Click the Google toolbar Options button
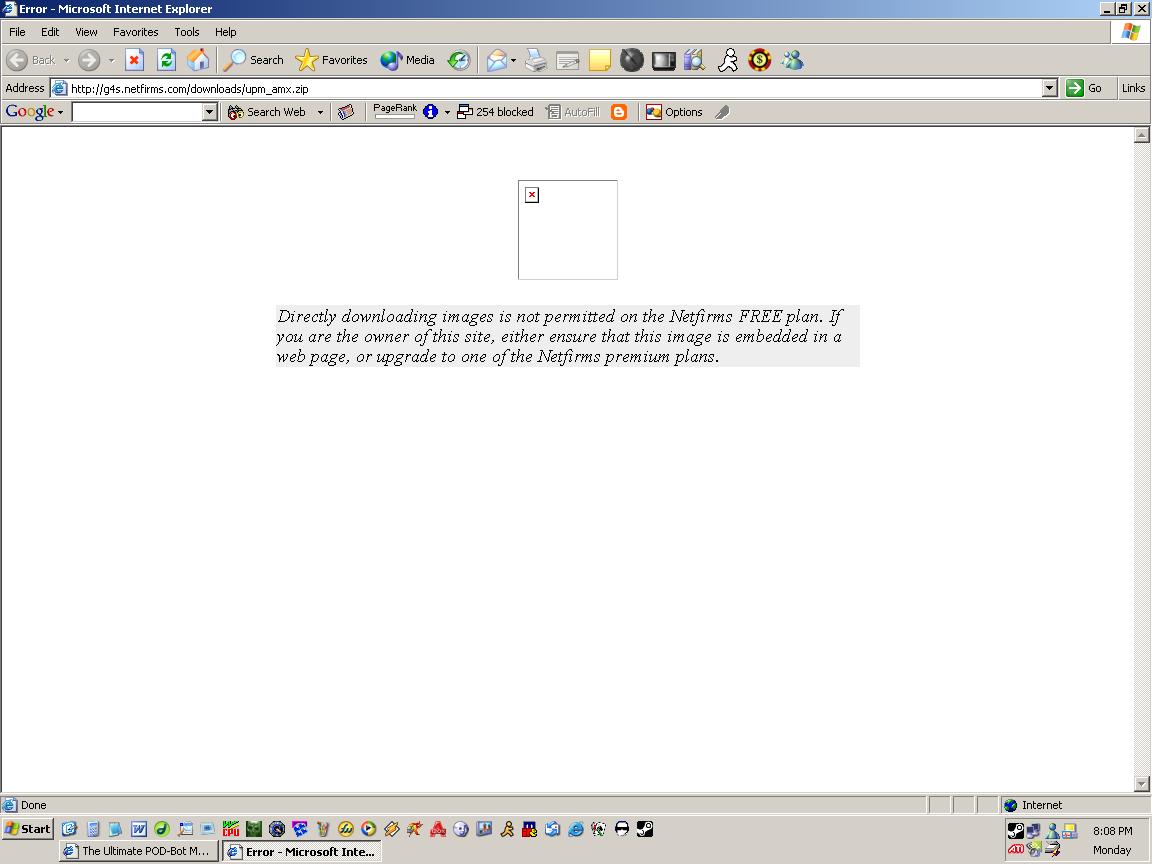The height and width of the screenshot is (864, 1152). (x=674, y=112)
